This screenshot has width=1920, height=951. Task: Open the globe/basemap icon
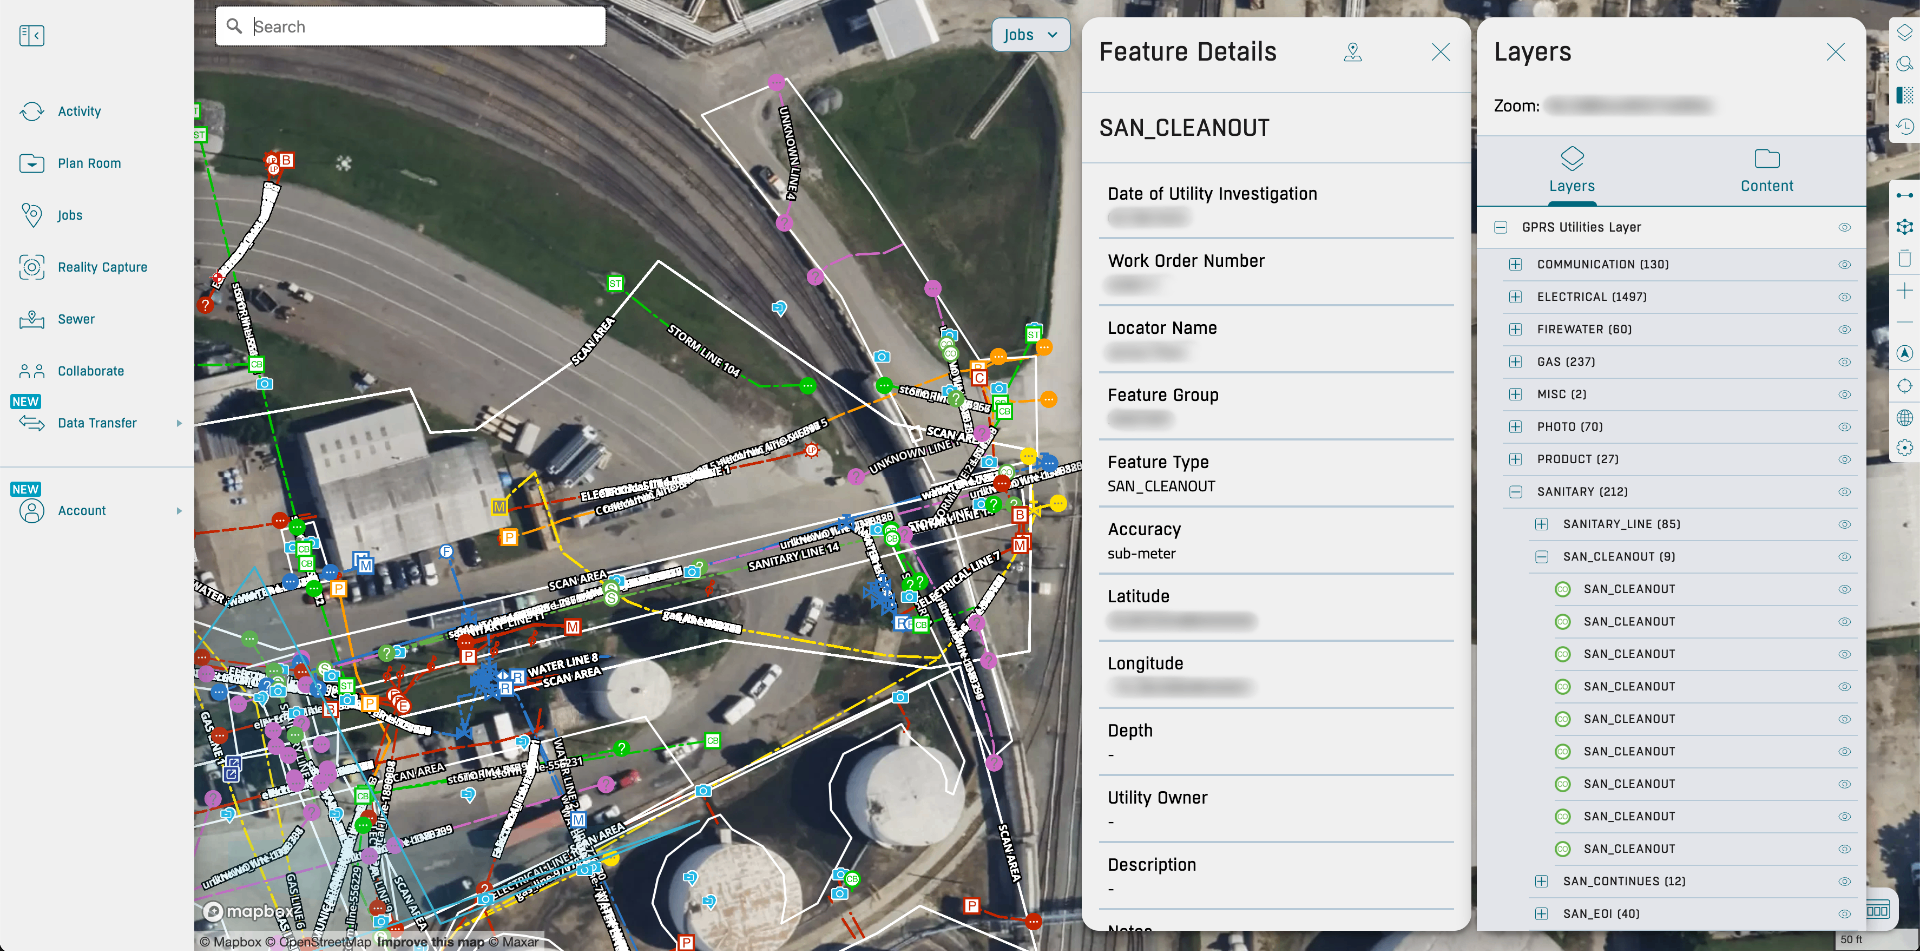(x=1905, y=417)
